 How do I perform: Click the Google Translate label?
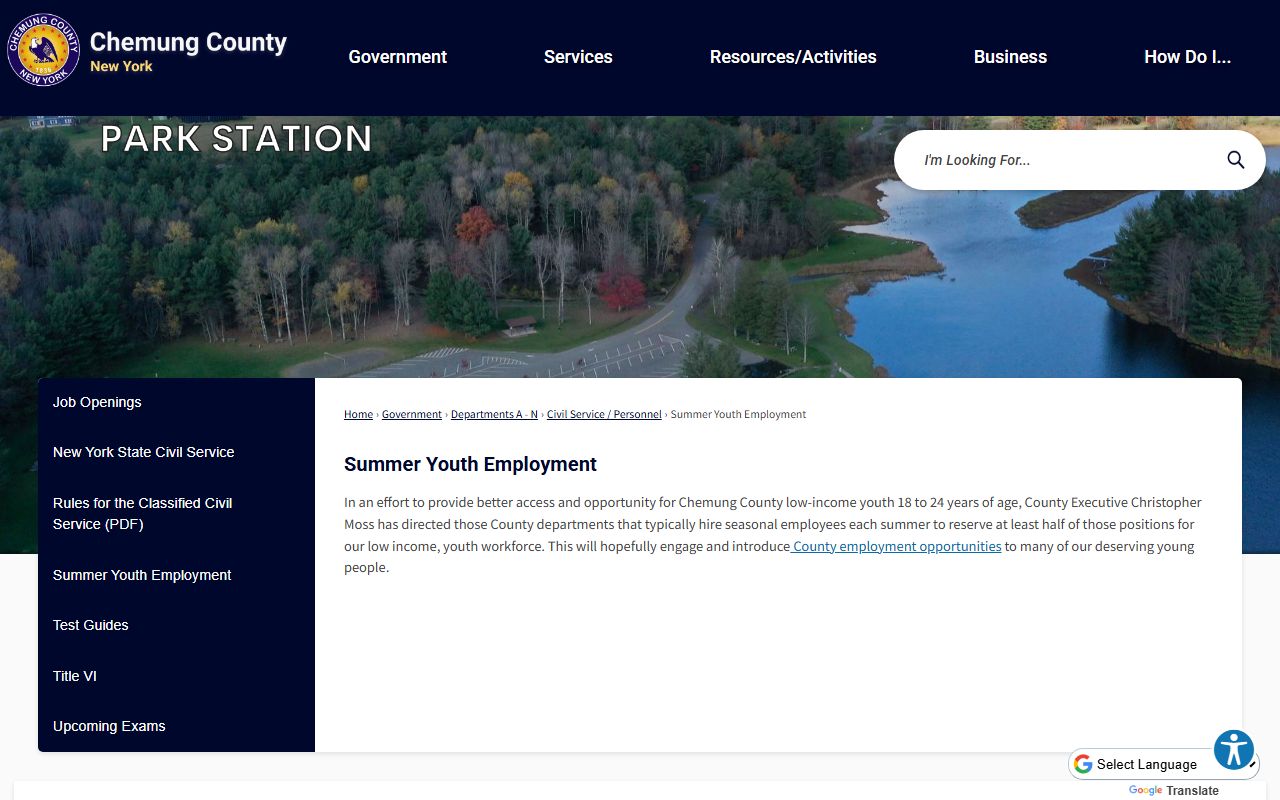(x=1174, y=790)
